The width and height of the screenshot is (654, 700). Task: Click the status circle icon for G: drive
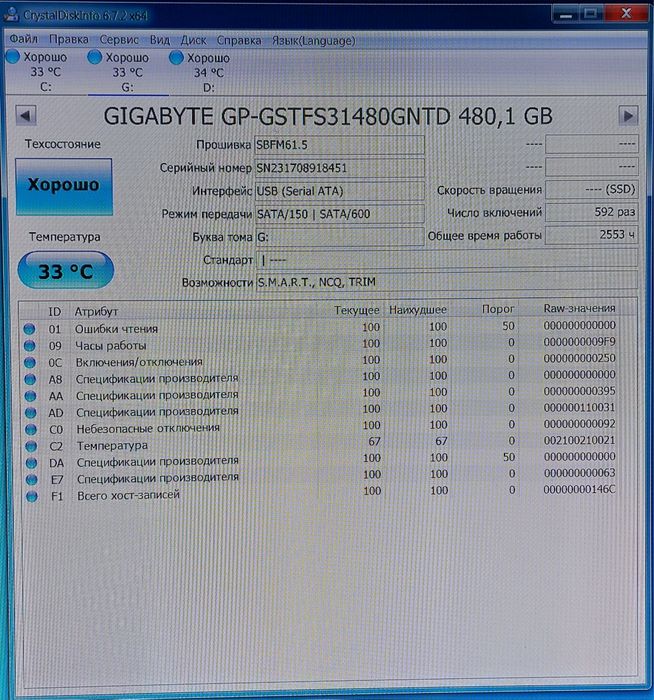coord(95,57)
